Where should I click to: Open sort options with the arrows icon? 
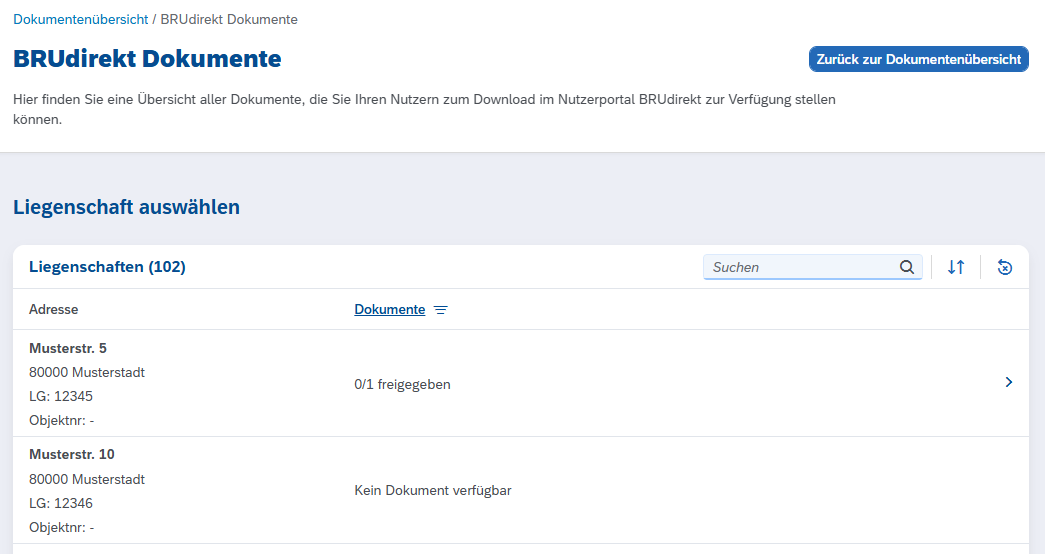click(956, 267)
